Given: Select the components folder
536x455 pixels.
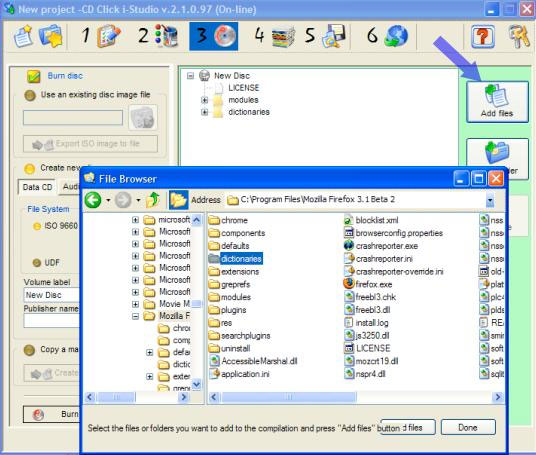Looking at the screenshot, I should point(237,233).
